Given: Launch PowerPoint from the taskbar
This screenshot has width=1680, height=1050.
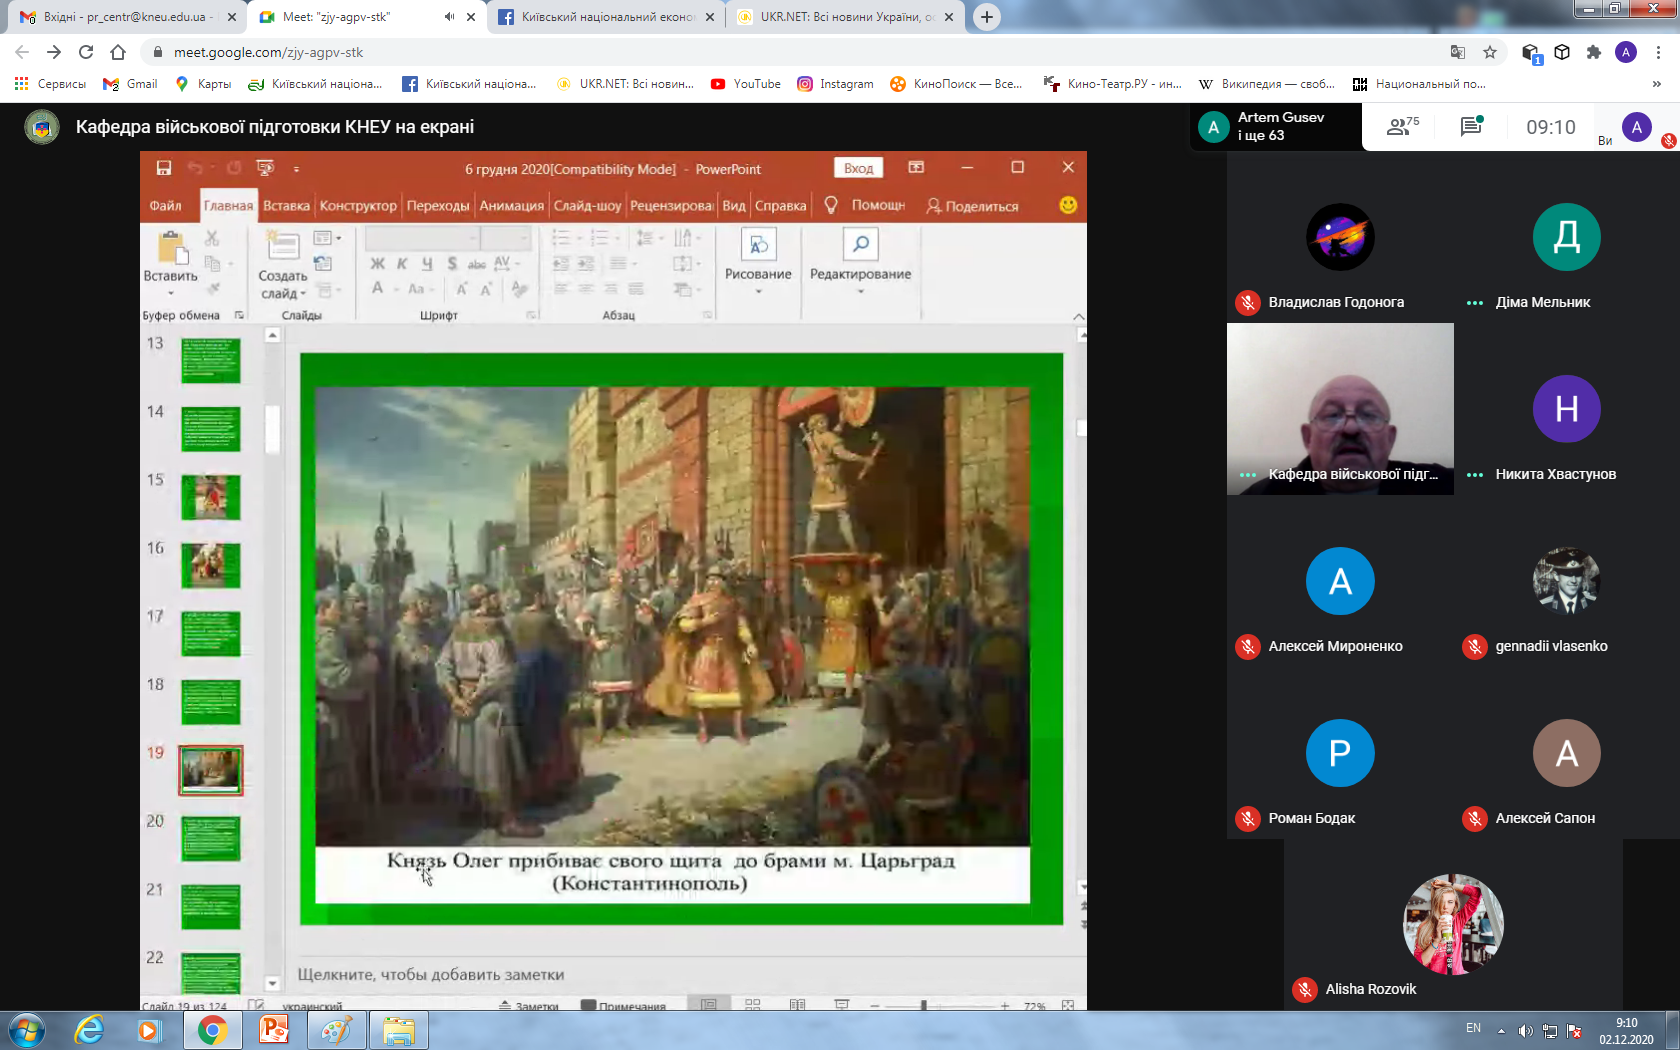Looking at the screenshot, I should (273, 1029).
